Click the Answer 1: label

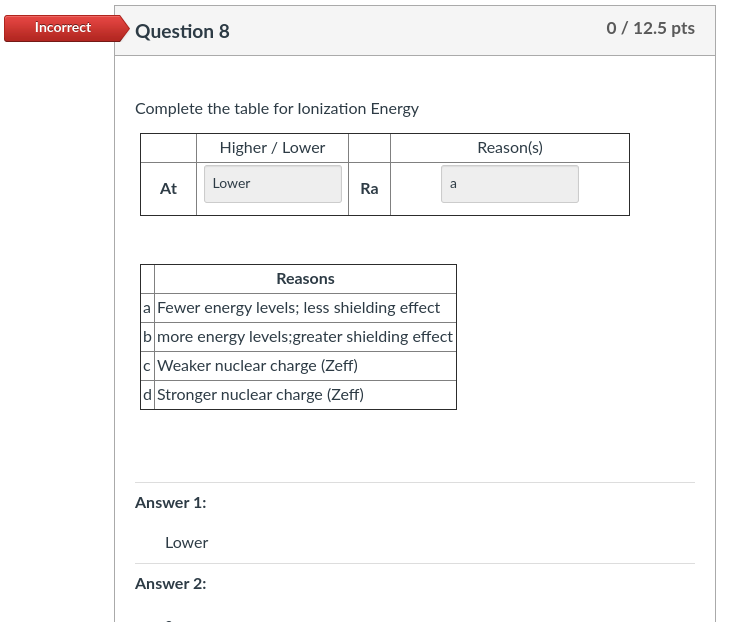click(x=170, y=503)
